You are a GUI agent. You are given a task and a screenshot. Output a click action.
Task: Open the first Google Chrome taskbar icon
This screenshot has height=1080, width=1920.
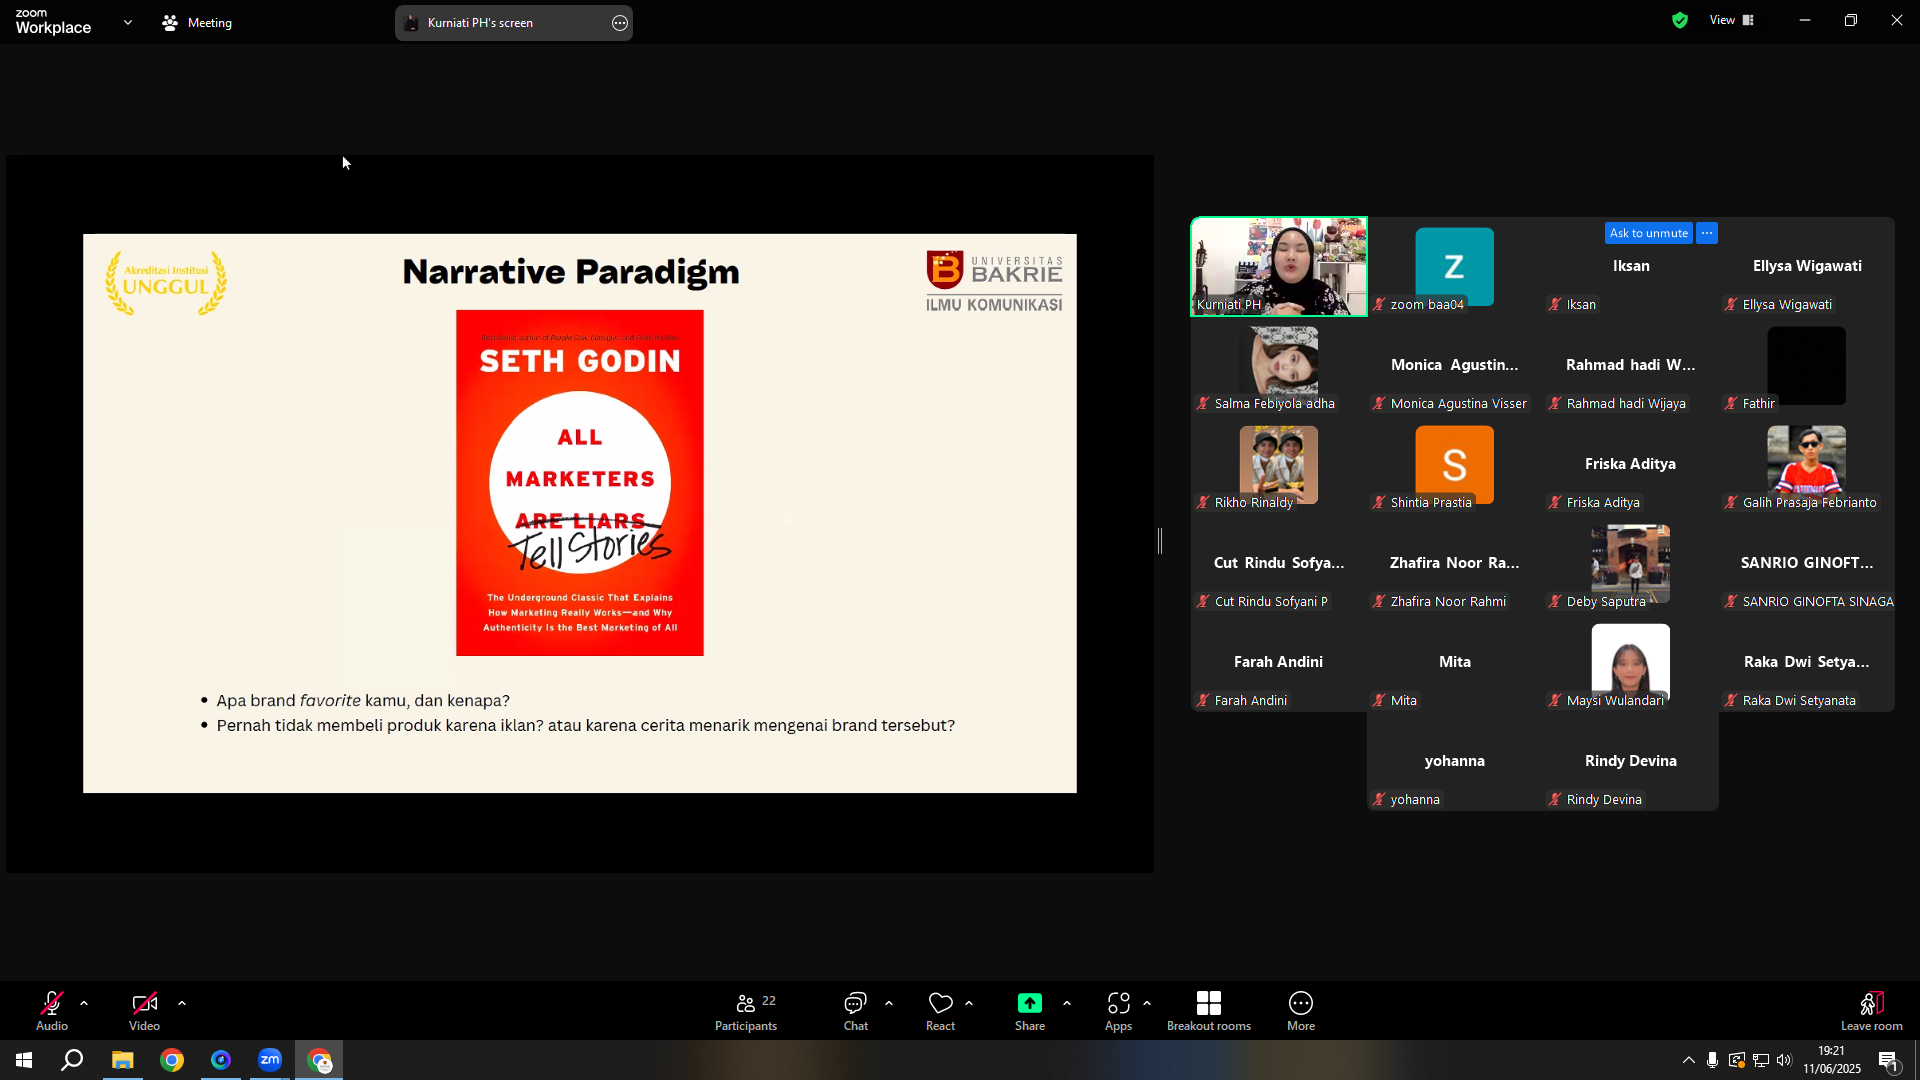172,1060
